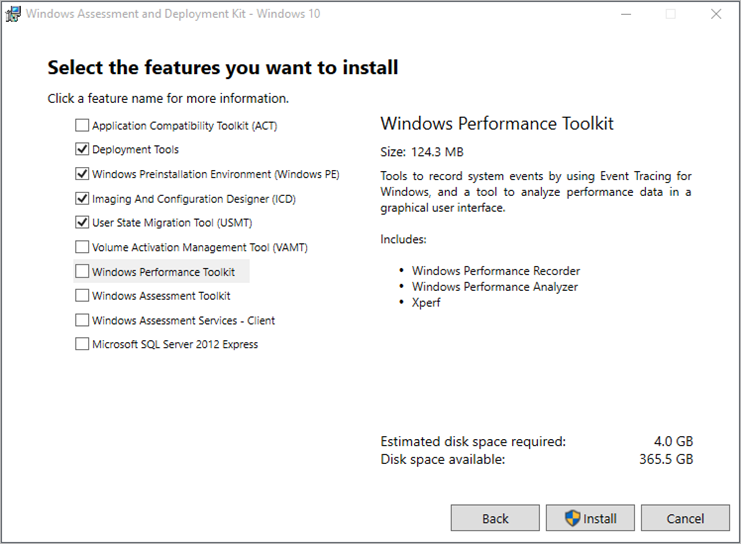Click the Deployment Tools feature name
741x544 pixels.
[x=135, y=150]
